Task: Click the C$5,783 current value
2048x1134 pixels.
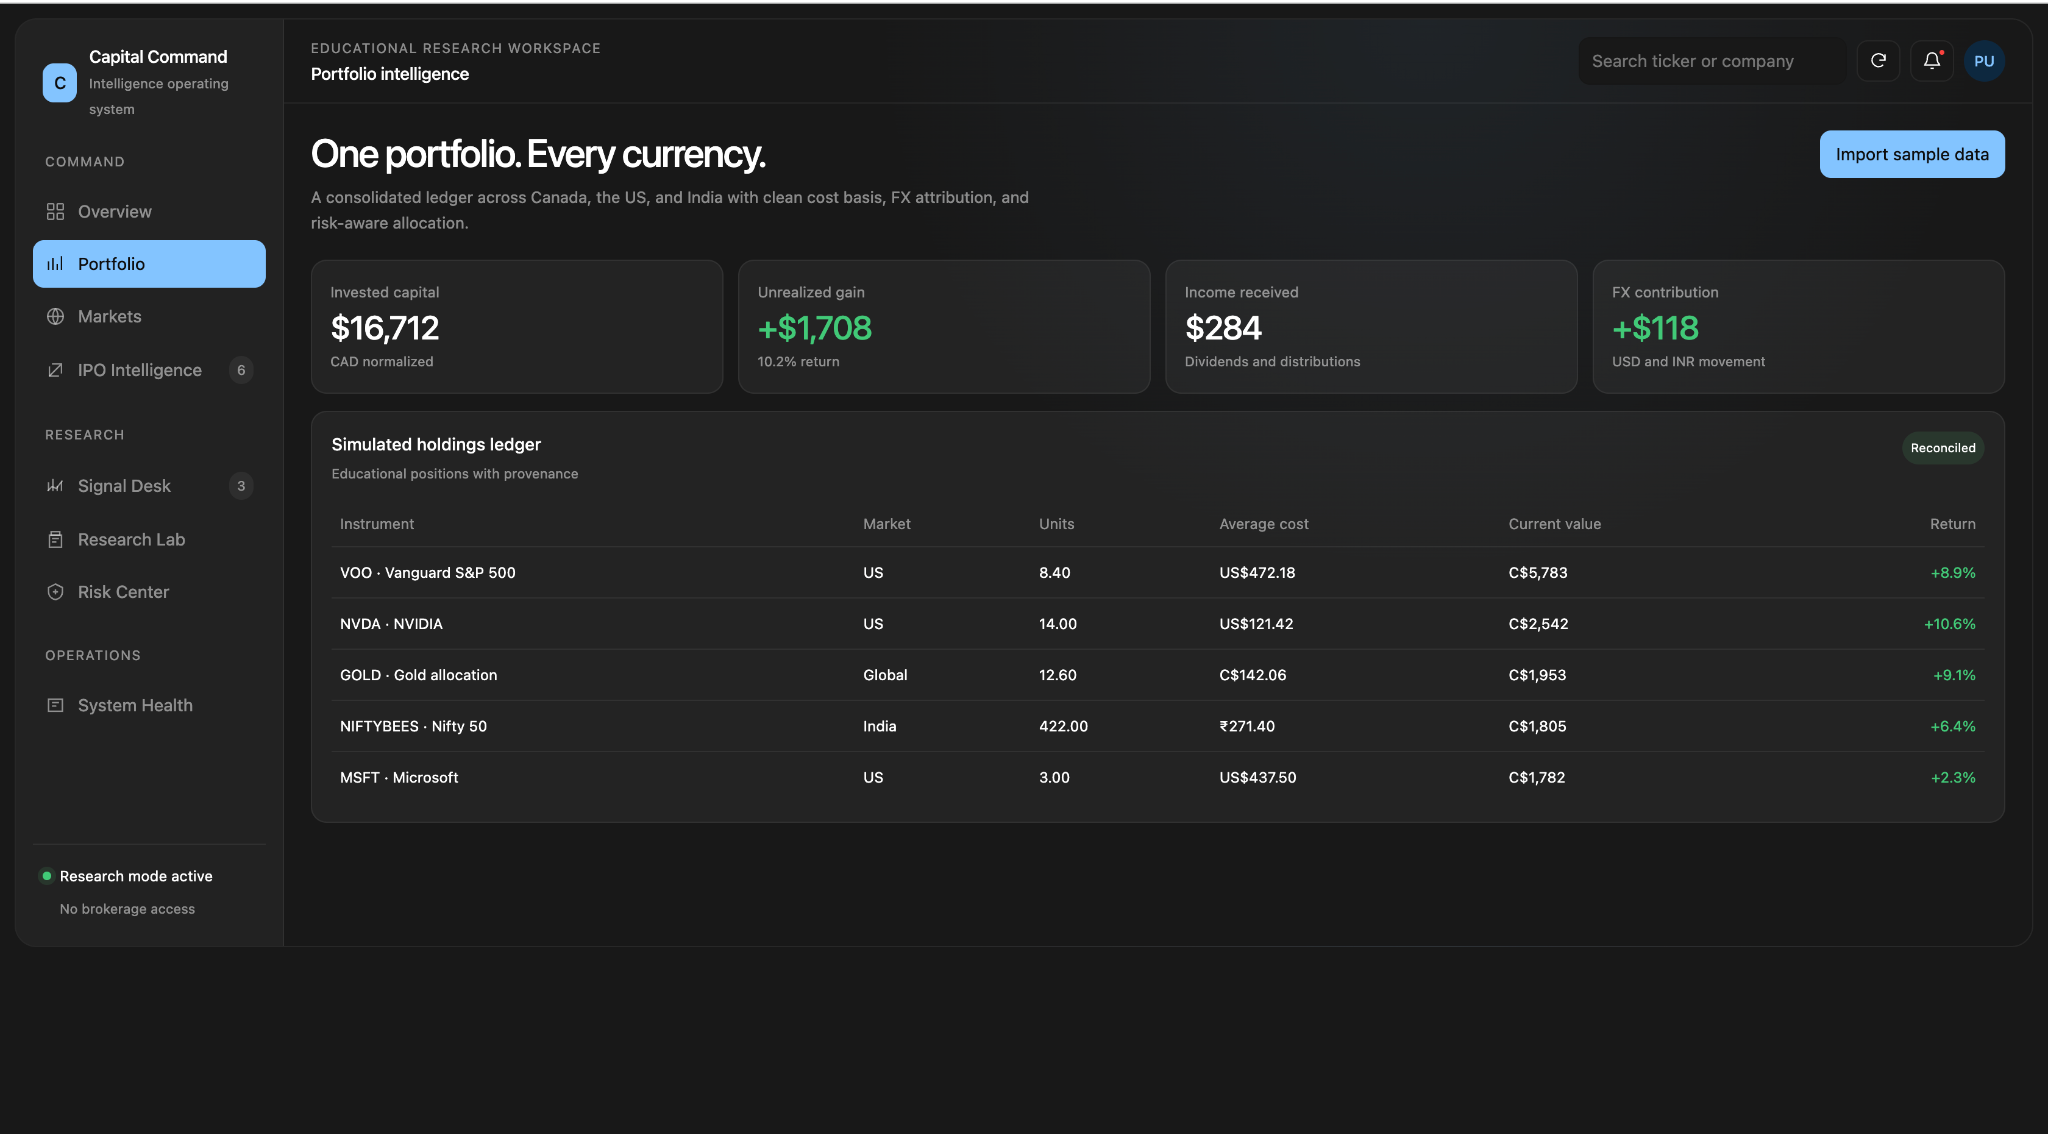Action: [1538, 573]
